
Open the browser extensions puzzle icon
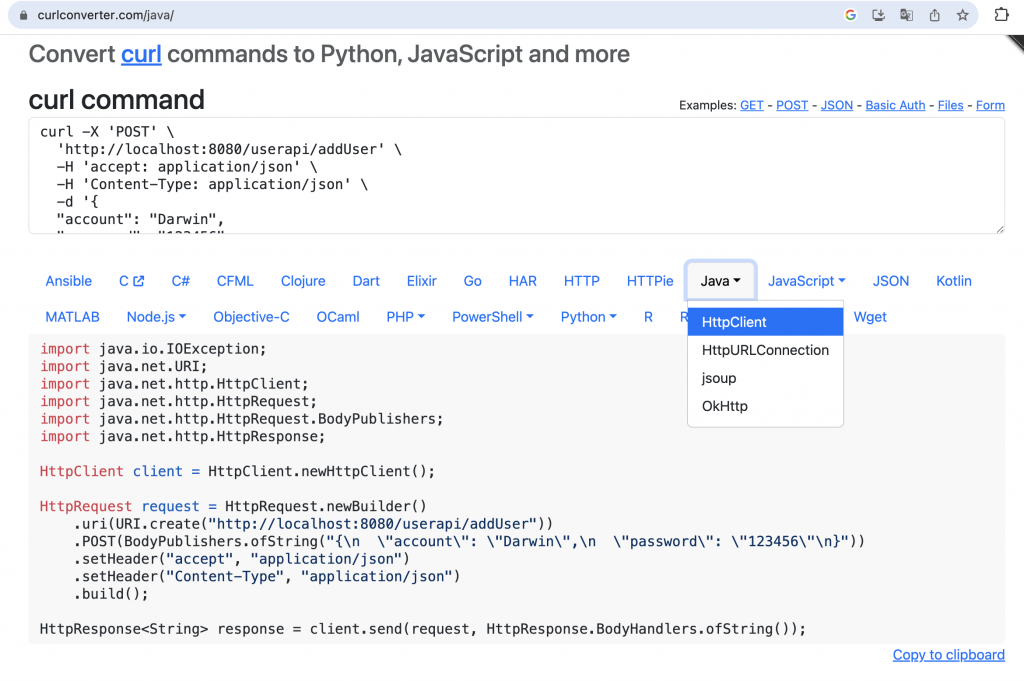1001,15
